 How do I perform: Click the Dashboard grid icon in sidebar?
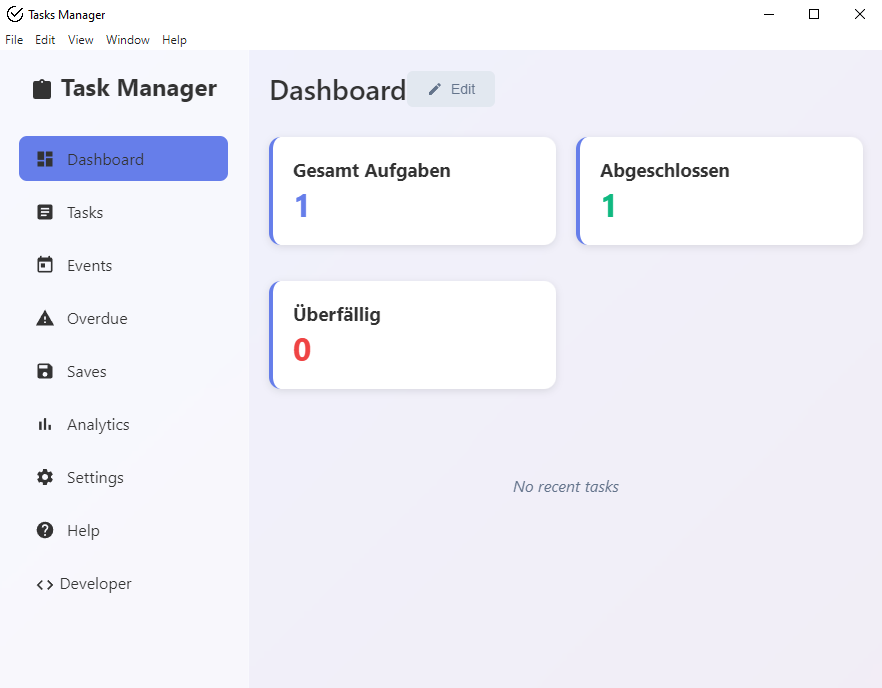click(45, 159)
